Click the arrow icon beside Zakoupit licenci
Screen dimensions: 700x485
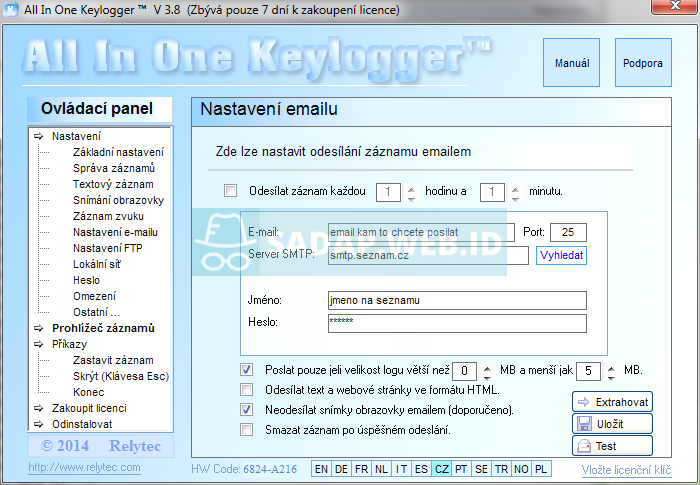point(39,408)
